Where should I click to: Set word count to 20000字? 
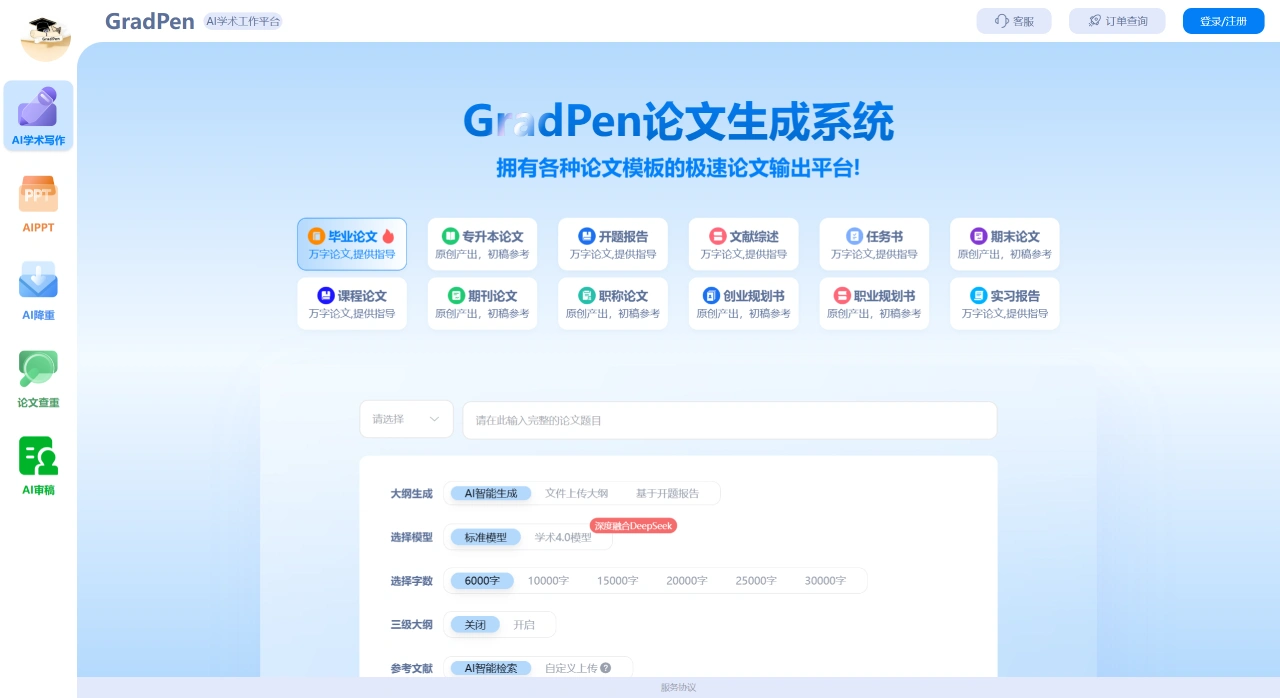point(687,580)
